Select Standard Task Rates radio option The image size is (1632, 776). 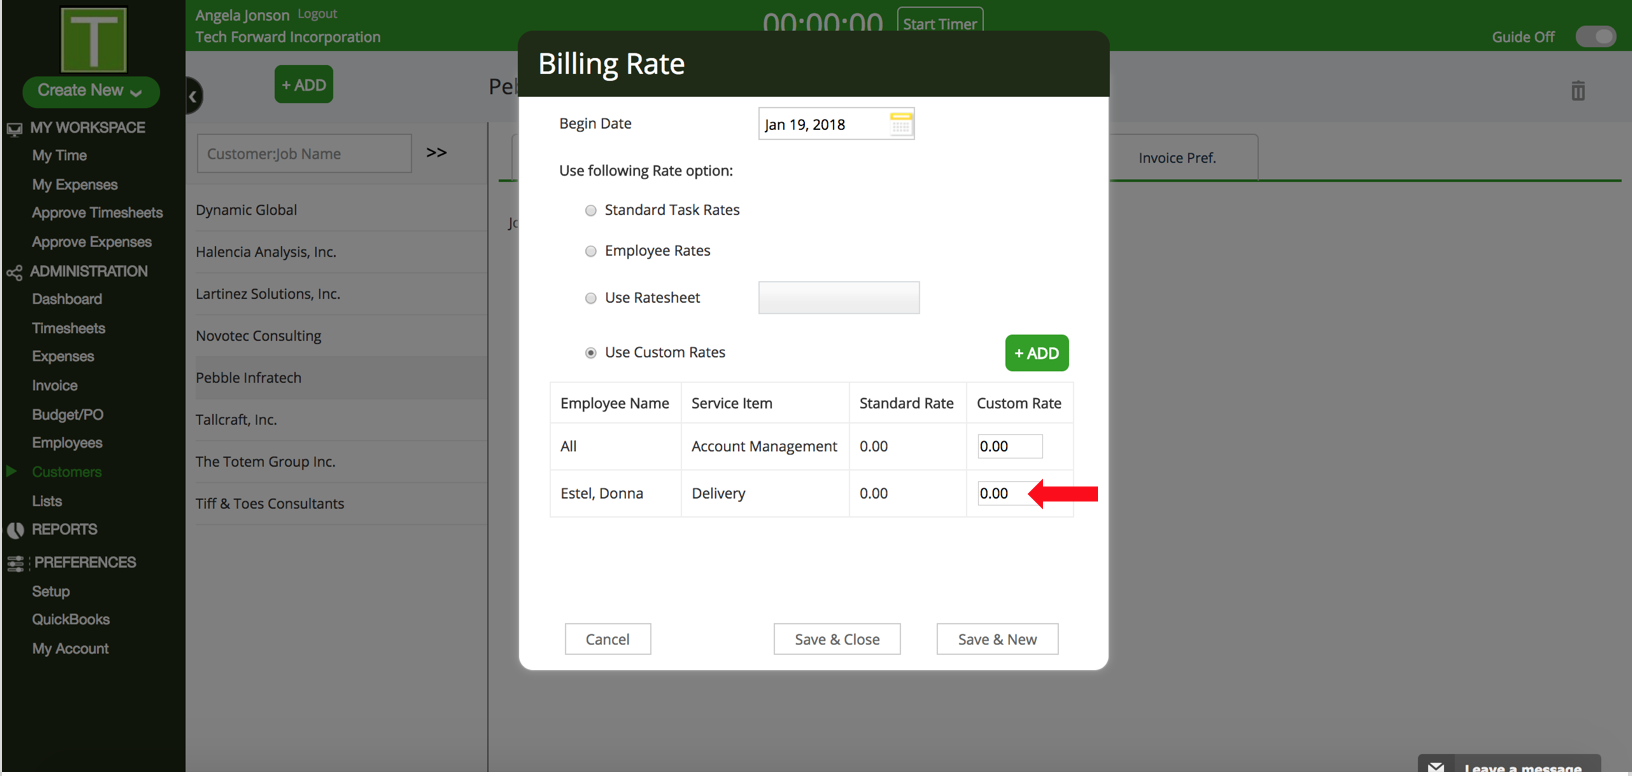coord(591,211)
